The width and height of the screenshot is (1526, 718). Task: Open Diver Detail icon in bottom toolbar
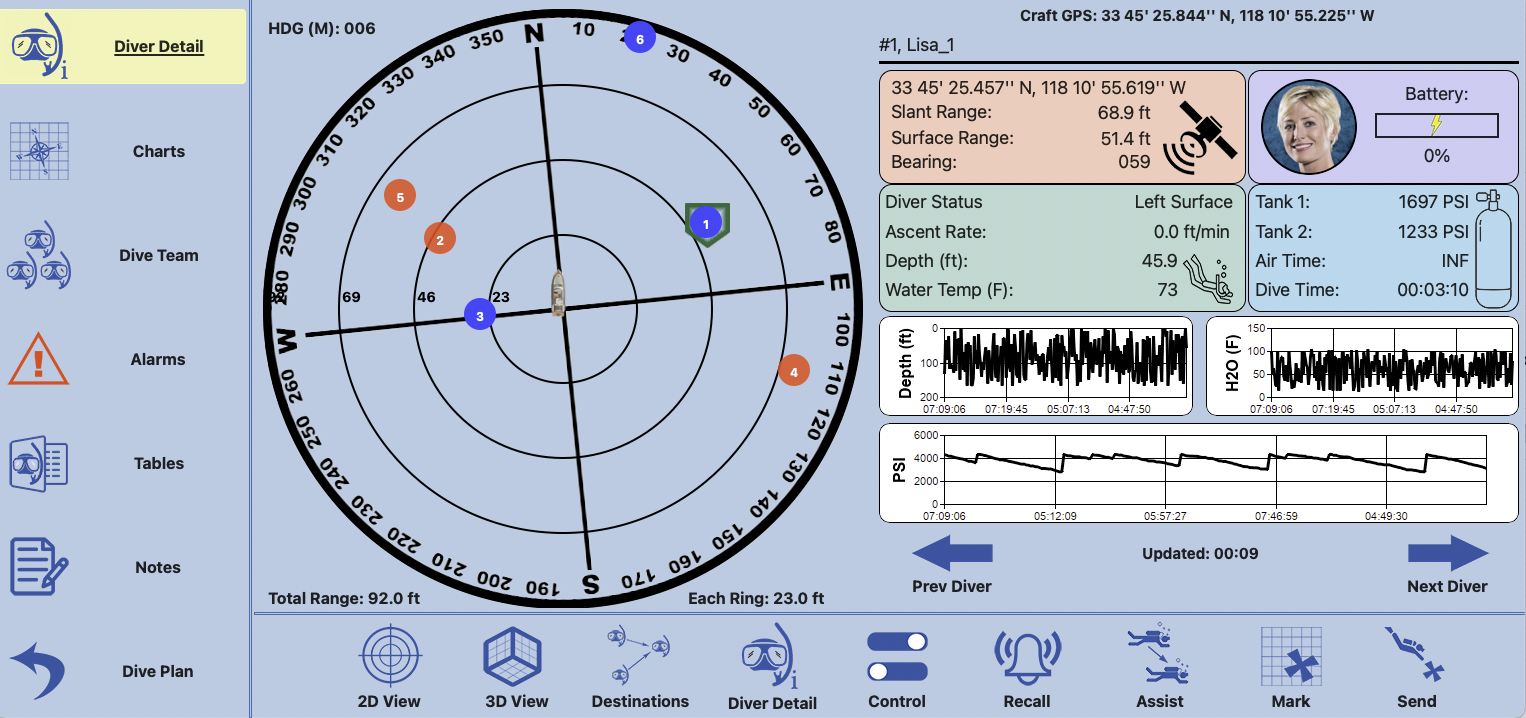pos(771,658)
